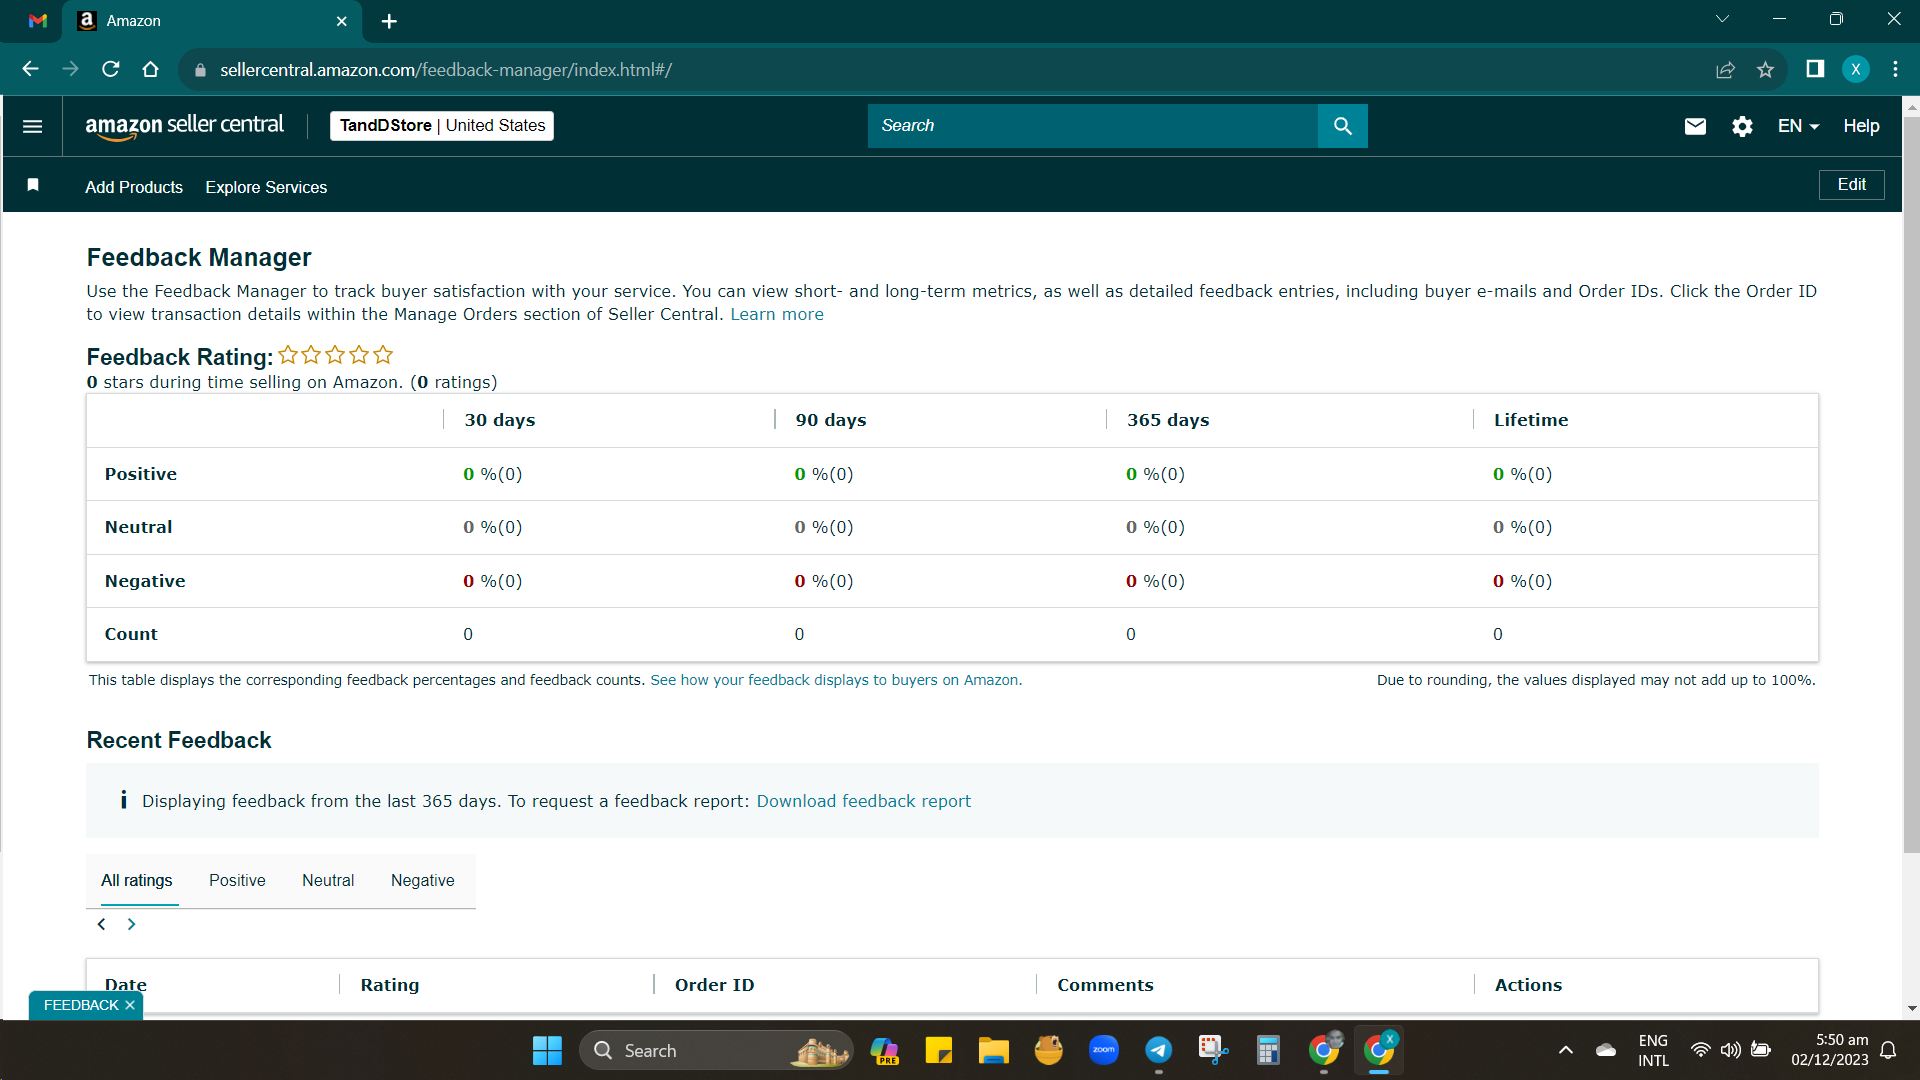
Task: Open File Explorer from taskbar
Action: coord(993,1050)
